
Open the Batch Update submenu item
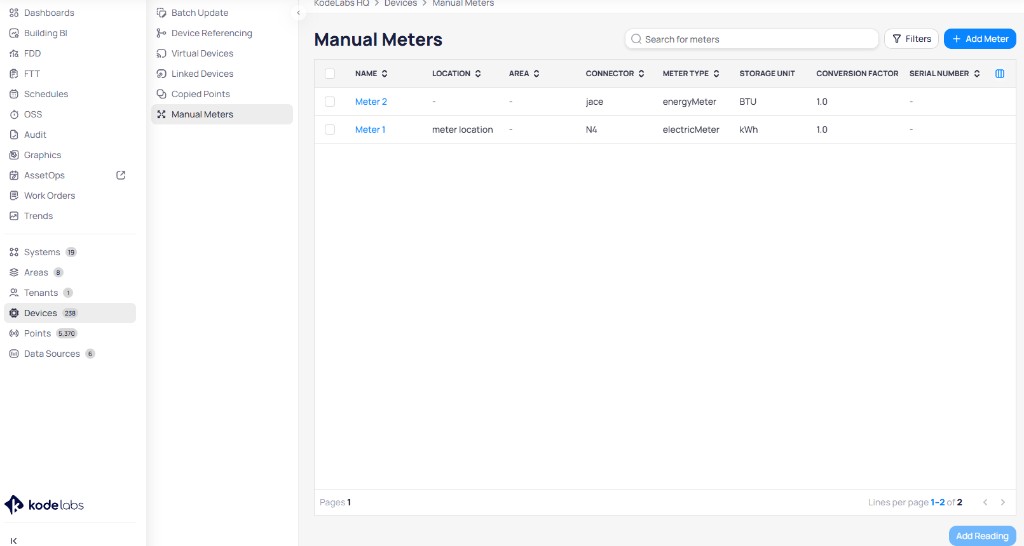click(x=222, y=13)
